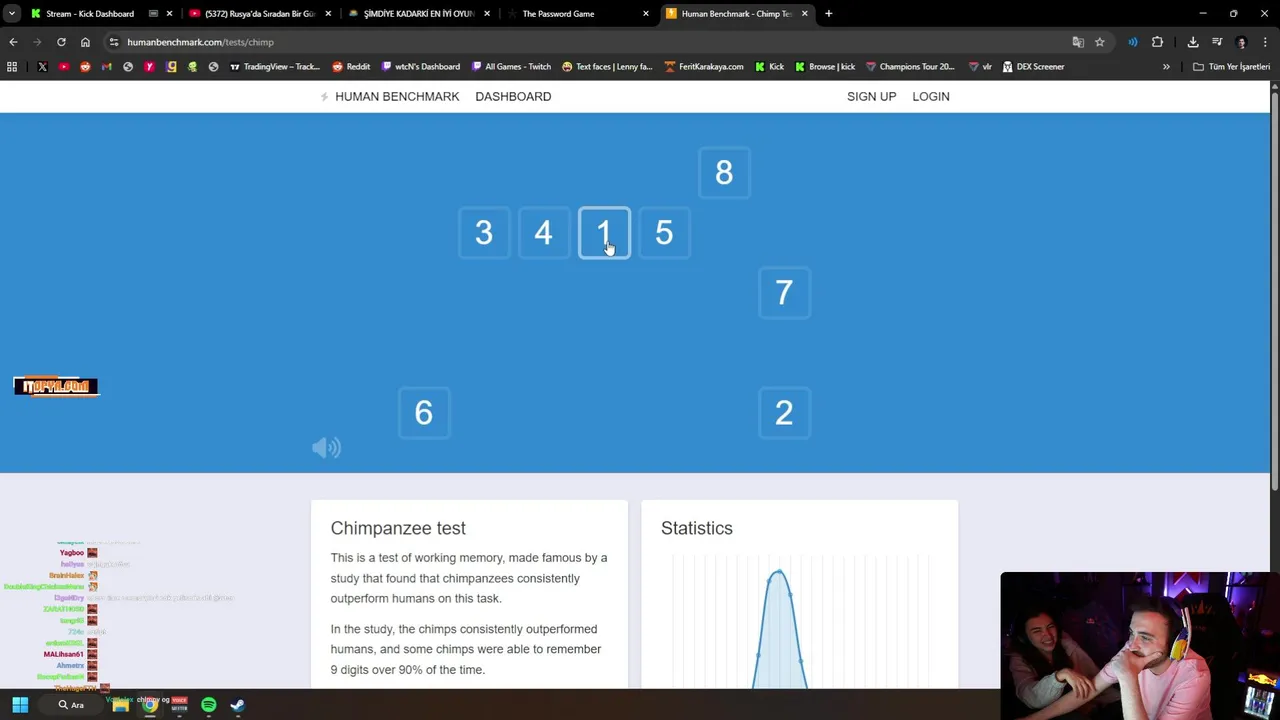
Task: Click the number 4 tile
Action: [x=544, y=233]
